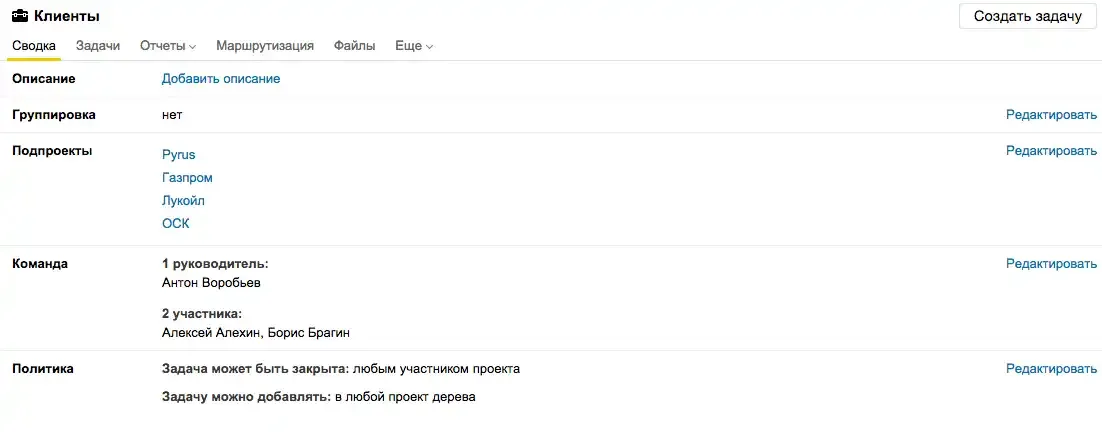Expand the Отчеты dropdown
Screen dimensions: 1102x432
coord(168,46)
